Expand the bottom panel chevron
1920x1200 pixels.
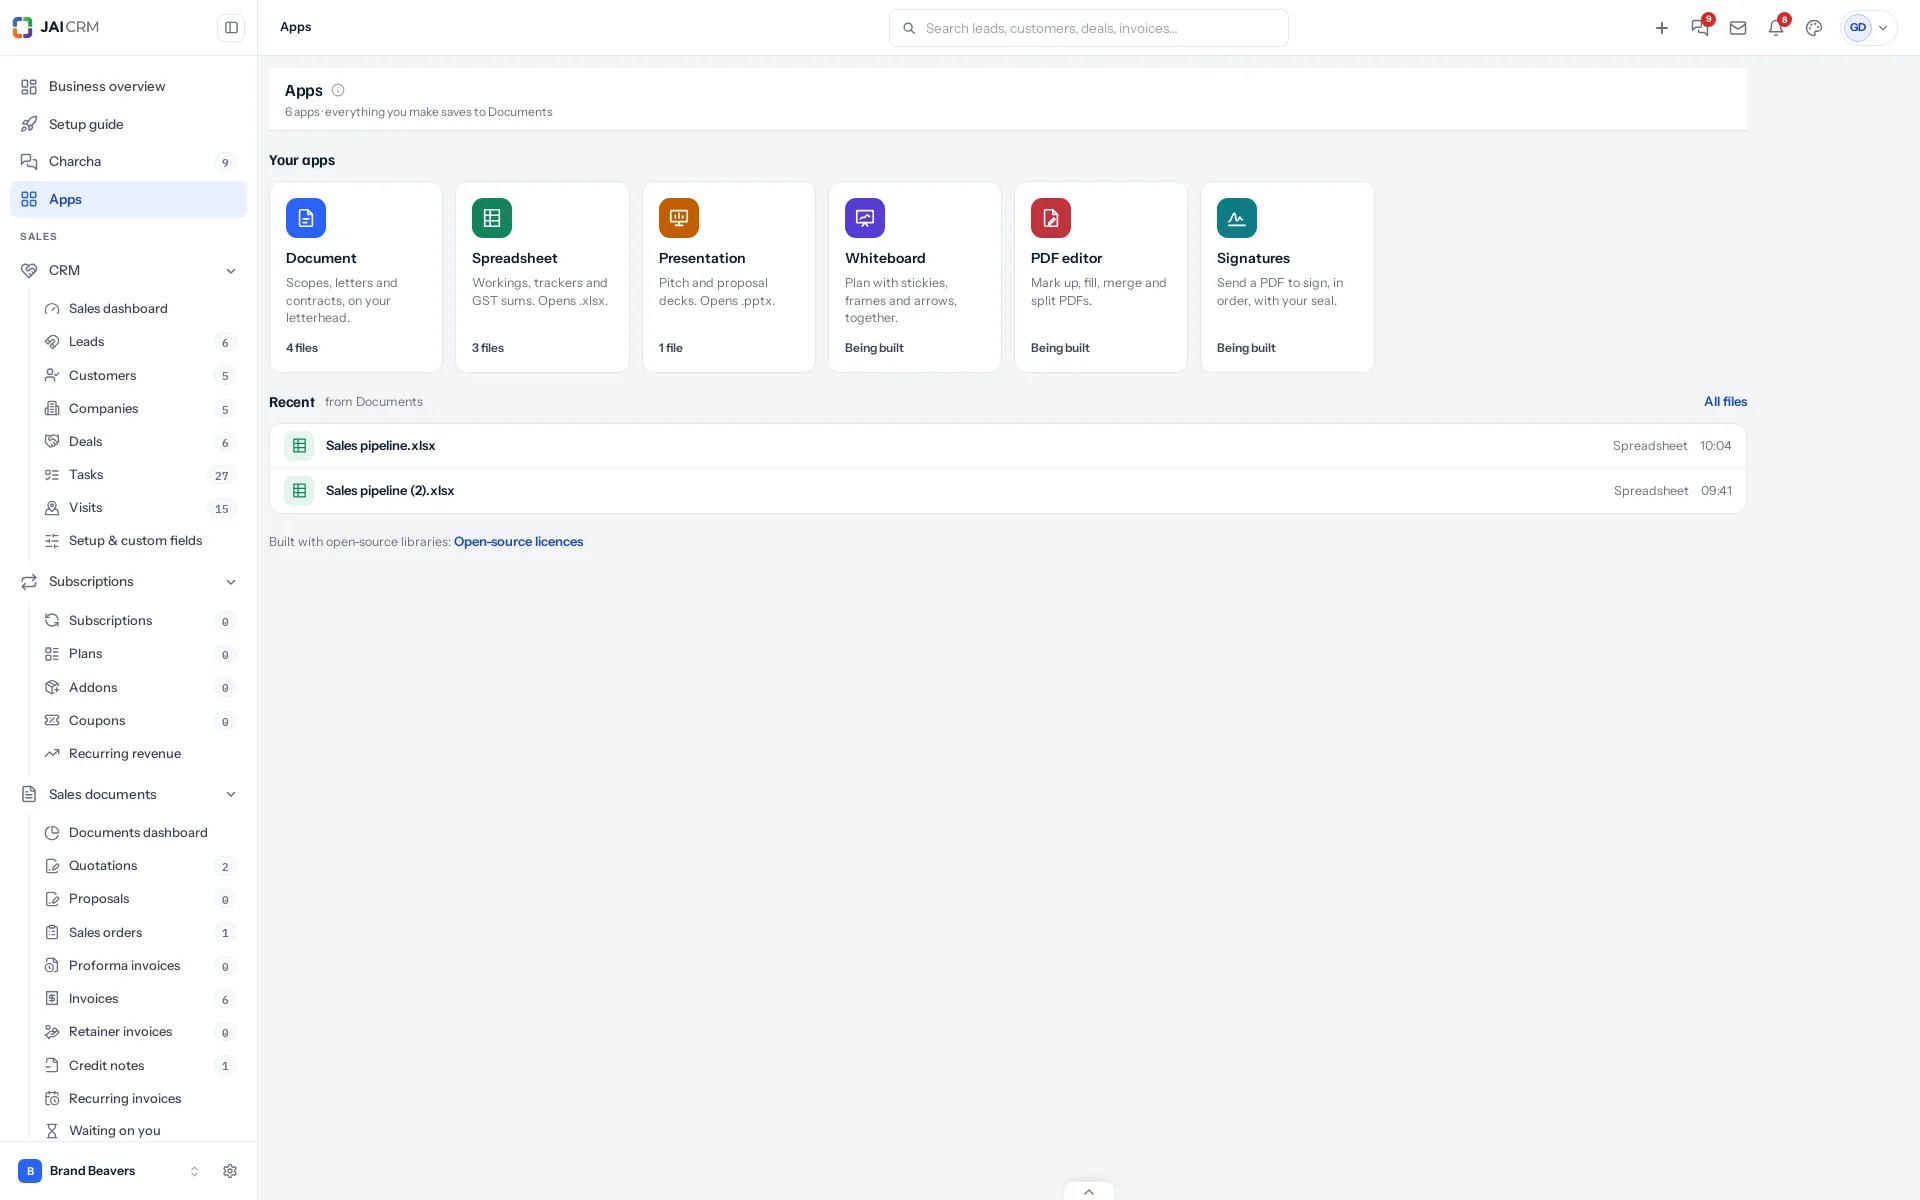(x=1089, y=1191)
